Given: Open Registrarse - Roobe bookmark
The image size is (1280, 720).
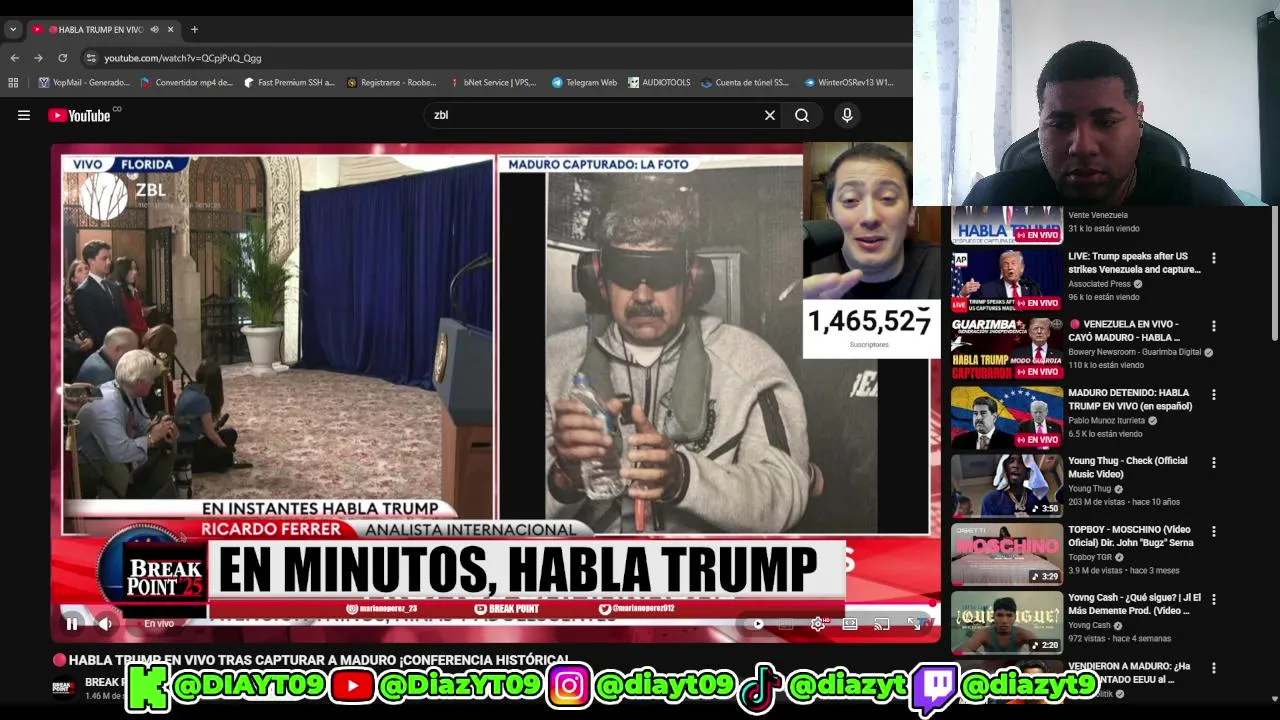Looking at the screenshot, I should point(391,83).
